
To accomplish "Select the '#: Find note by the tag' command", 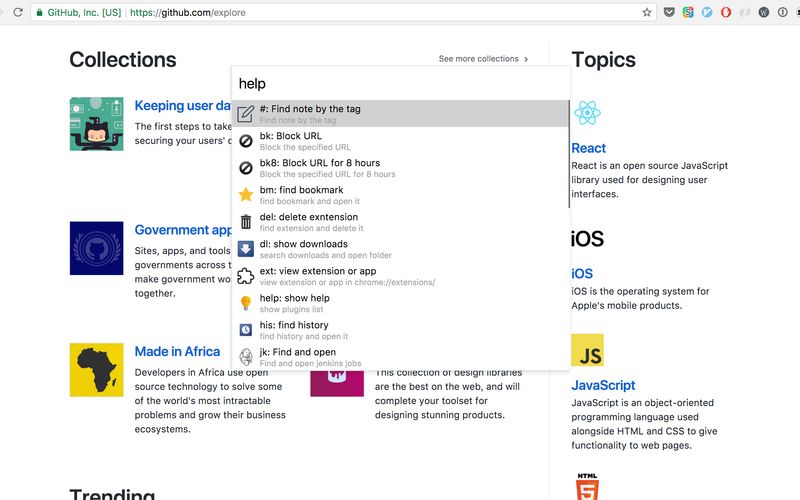I will click(x=401, y=114).
